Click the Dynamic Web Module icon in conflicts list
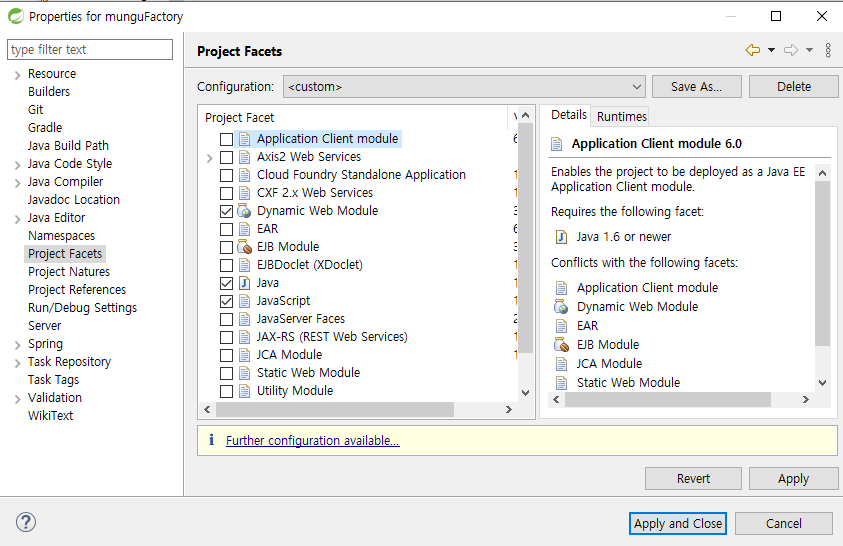The image size is (843, 546). tap(561, 307)
